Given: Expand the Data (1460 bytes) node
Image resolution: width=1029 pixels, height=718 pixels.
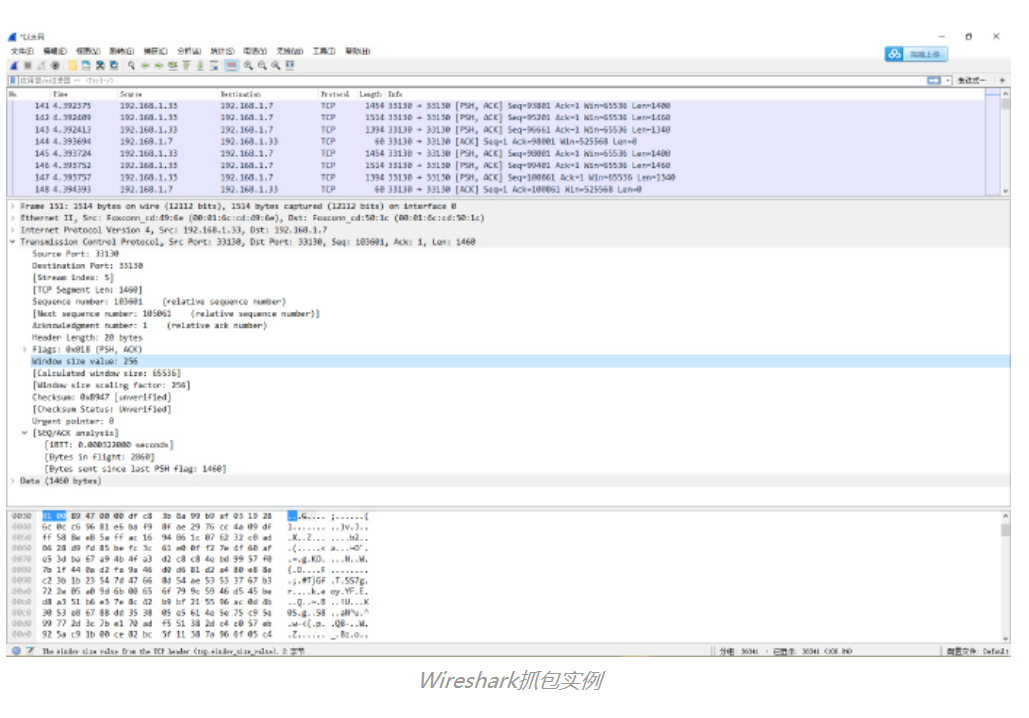Looking at the screenshot, I should tap(12, 481).
